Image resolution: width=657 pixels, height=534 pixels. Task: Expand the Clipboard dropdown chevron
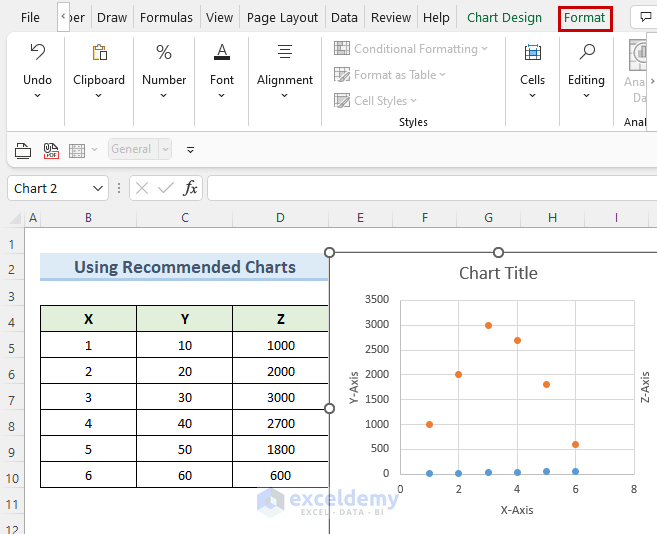pyautogui.click(x=98, y=96)
